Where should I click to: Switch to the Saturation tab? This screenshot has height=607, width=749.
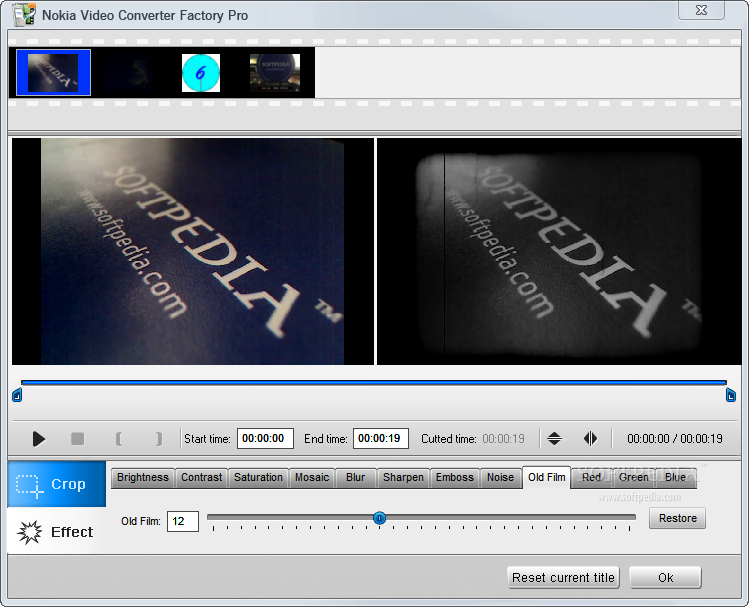tap(258, 478)
